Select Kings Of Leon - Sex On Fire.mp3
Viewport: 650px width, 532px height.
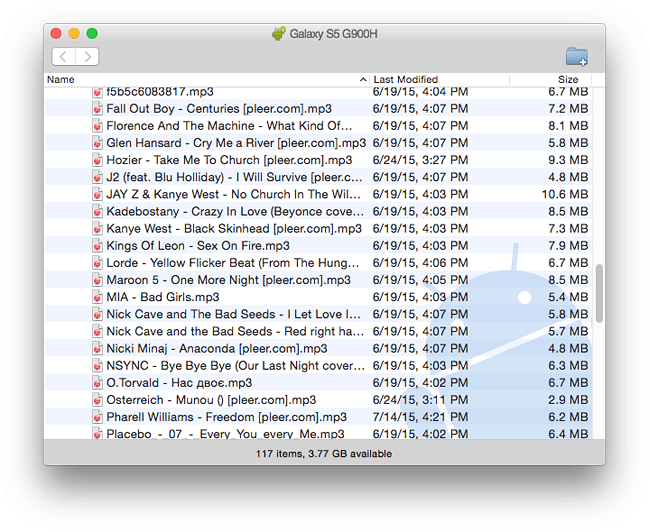[198, 246]
